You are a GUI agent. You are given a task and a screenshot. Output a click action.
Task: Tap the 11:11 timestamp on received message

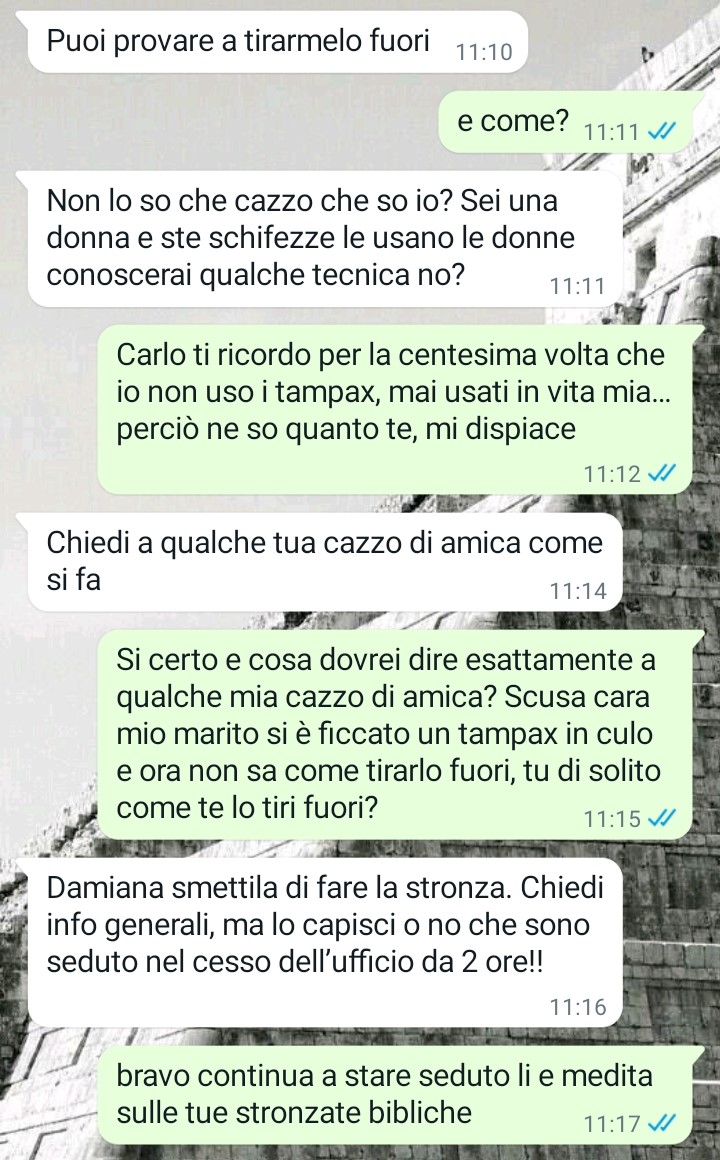578,286
